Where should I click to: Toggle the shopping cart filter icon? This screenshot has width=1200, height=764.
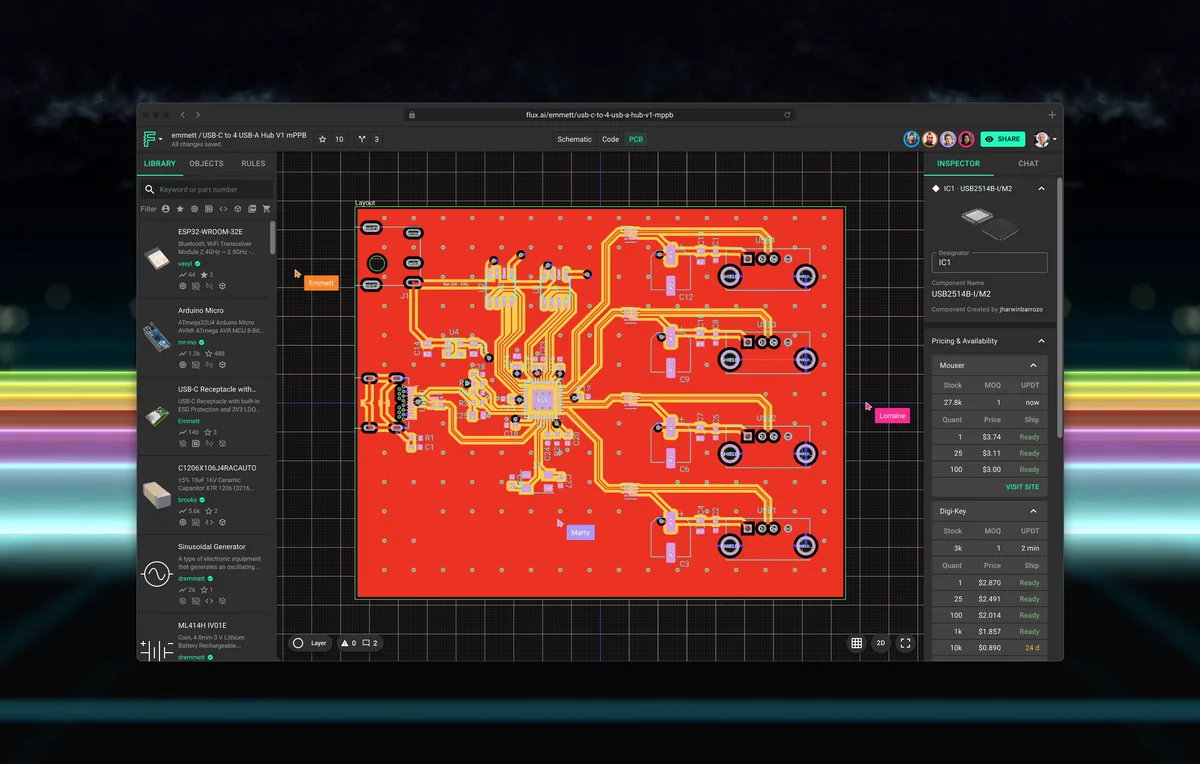click(x=266, y=209)
